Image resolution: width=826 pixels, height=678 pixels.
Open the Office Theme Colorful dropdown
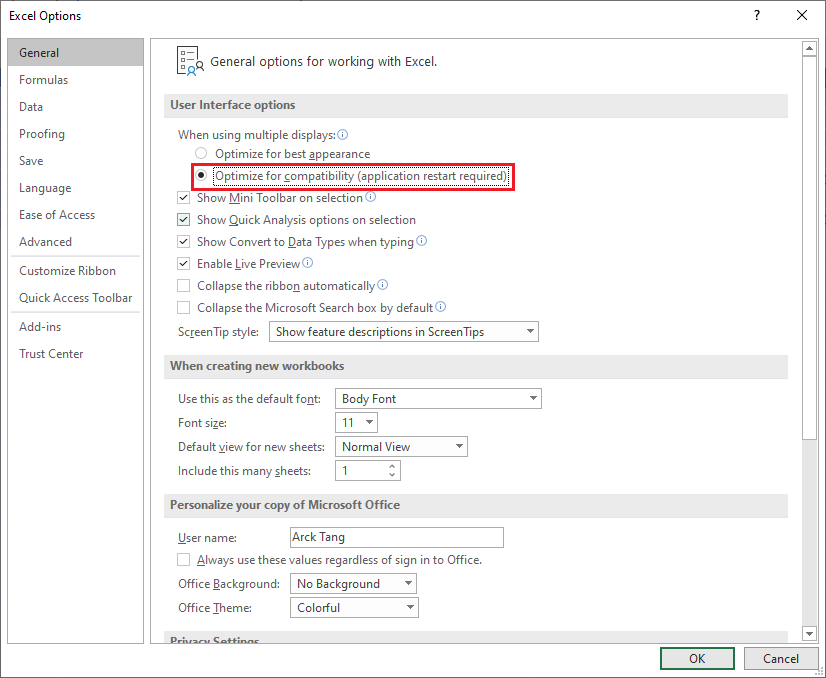pyautogui.click(x=354, y=607)
